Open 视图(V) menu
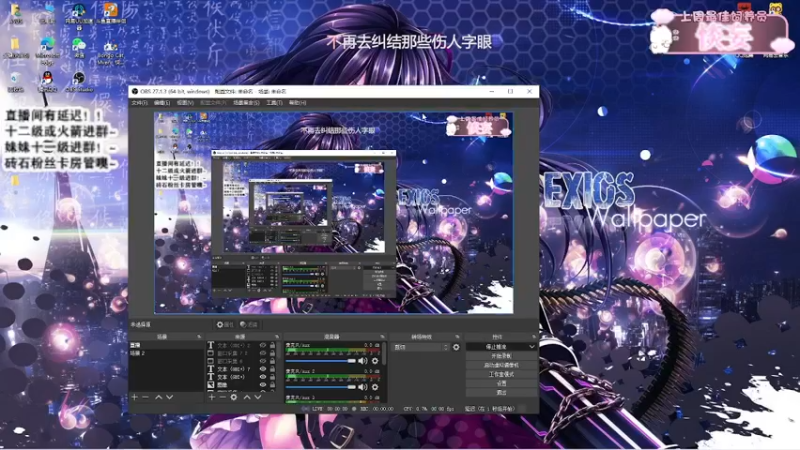This screenshot has height=450, width=800. tap(185, 103)
